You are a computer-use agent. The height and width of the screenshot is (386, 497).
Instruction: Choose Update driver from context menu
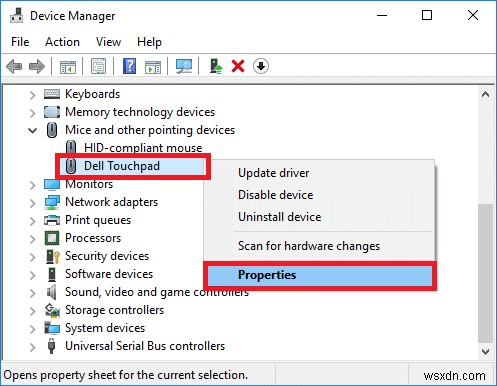coord(273,173)
